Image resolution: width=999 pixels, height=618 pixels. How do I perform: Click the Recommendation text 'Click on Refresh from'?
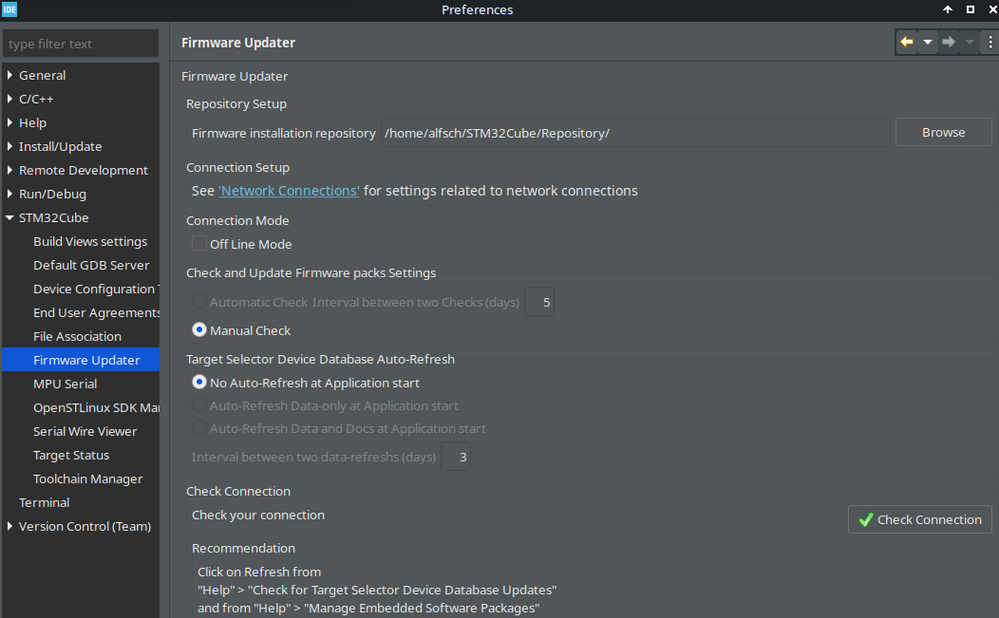[x=259, y=572]
